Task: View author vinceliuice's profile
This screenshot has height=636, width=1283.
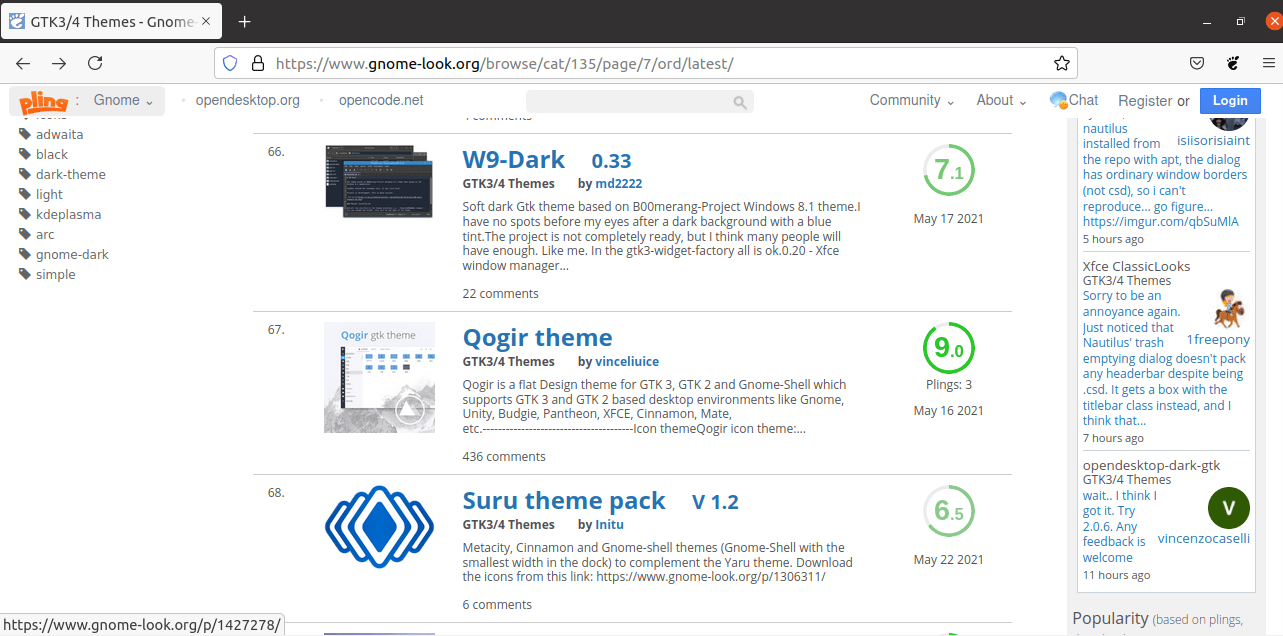Action: click(x=627, y=361)
